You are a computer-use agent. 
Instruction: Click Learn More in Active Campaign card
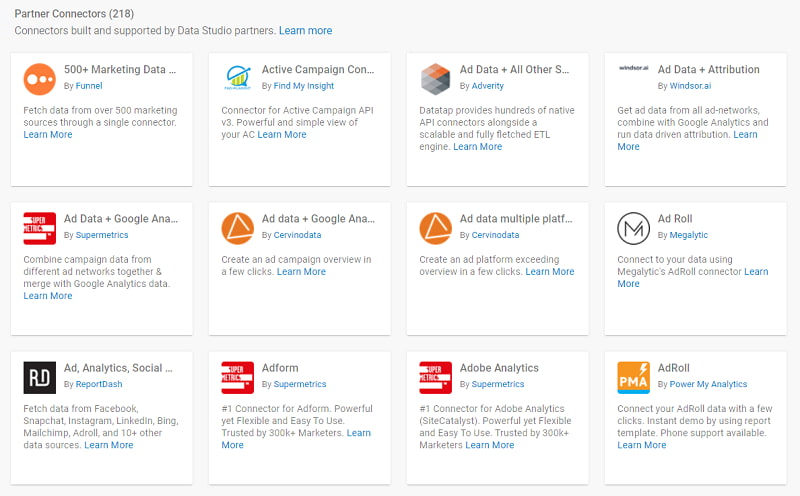(x=282, y=135)
